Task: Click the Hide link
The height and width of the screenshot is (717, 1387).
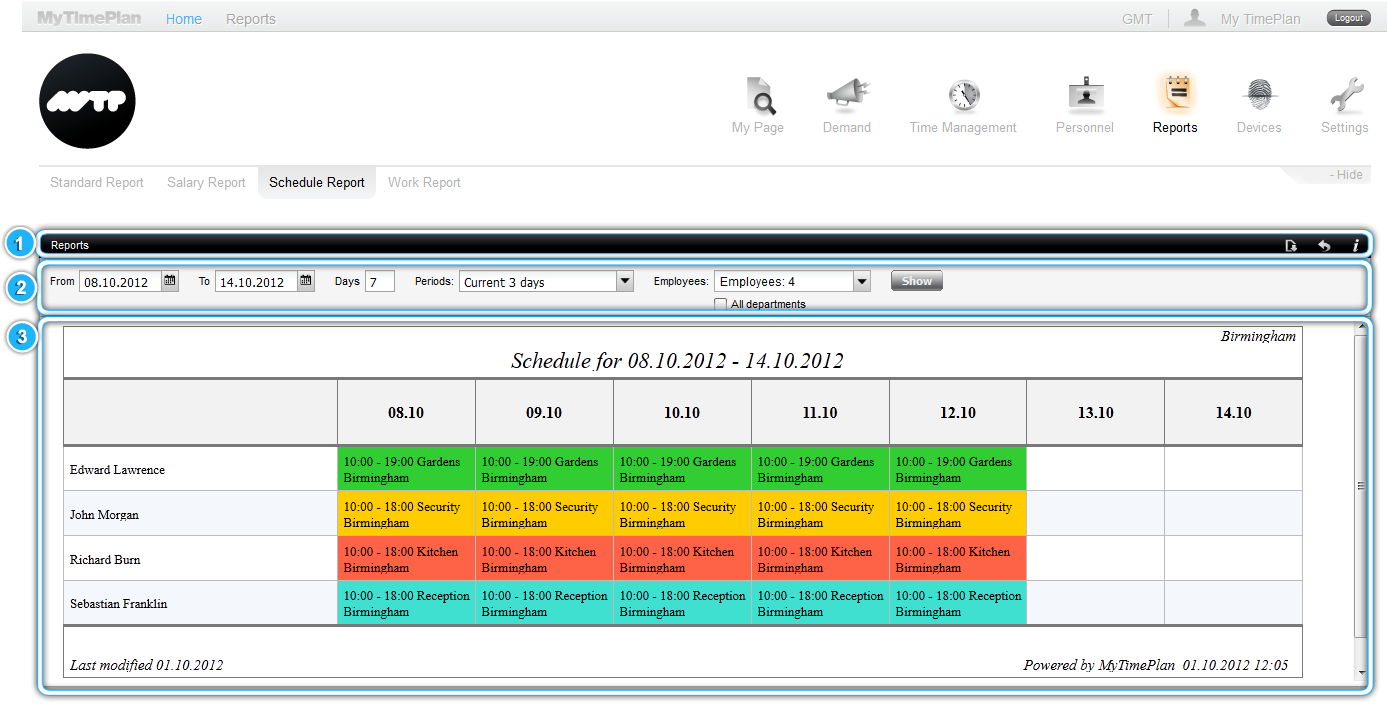Action: (1346, 175)
